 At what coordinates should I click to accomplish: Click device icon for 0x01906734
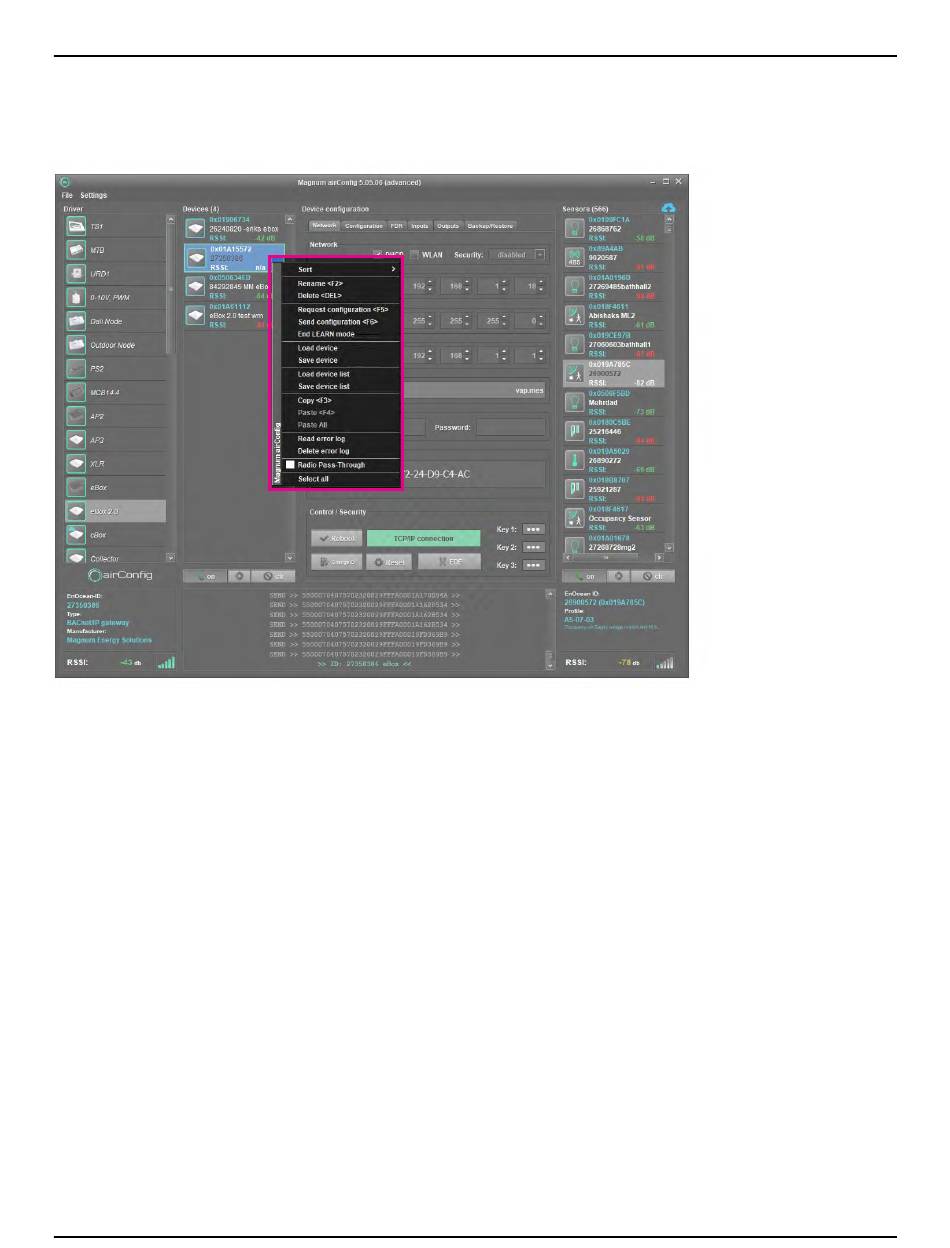pyautogui.click(x=196, y=228)
